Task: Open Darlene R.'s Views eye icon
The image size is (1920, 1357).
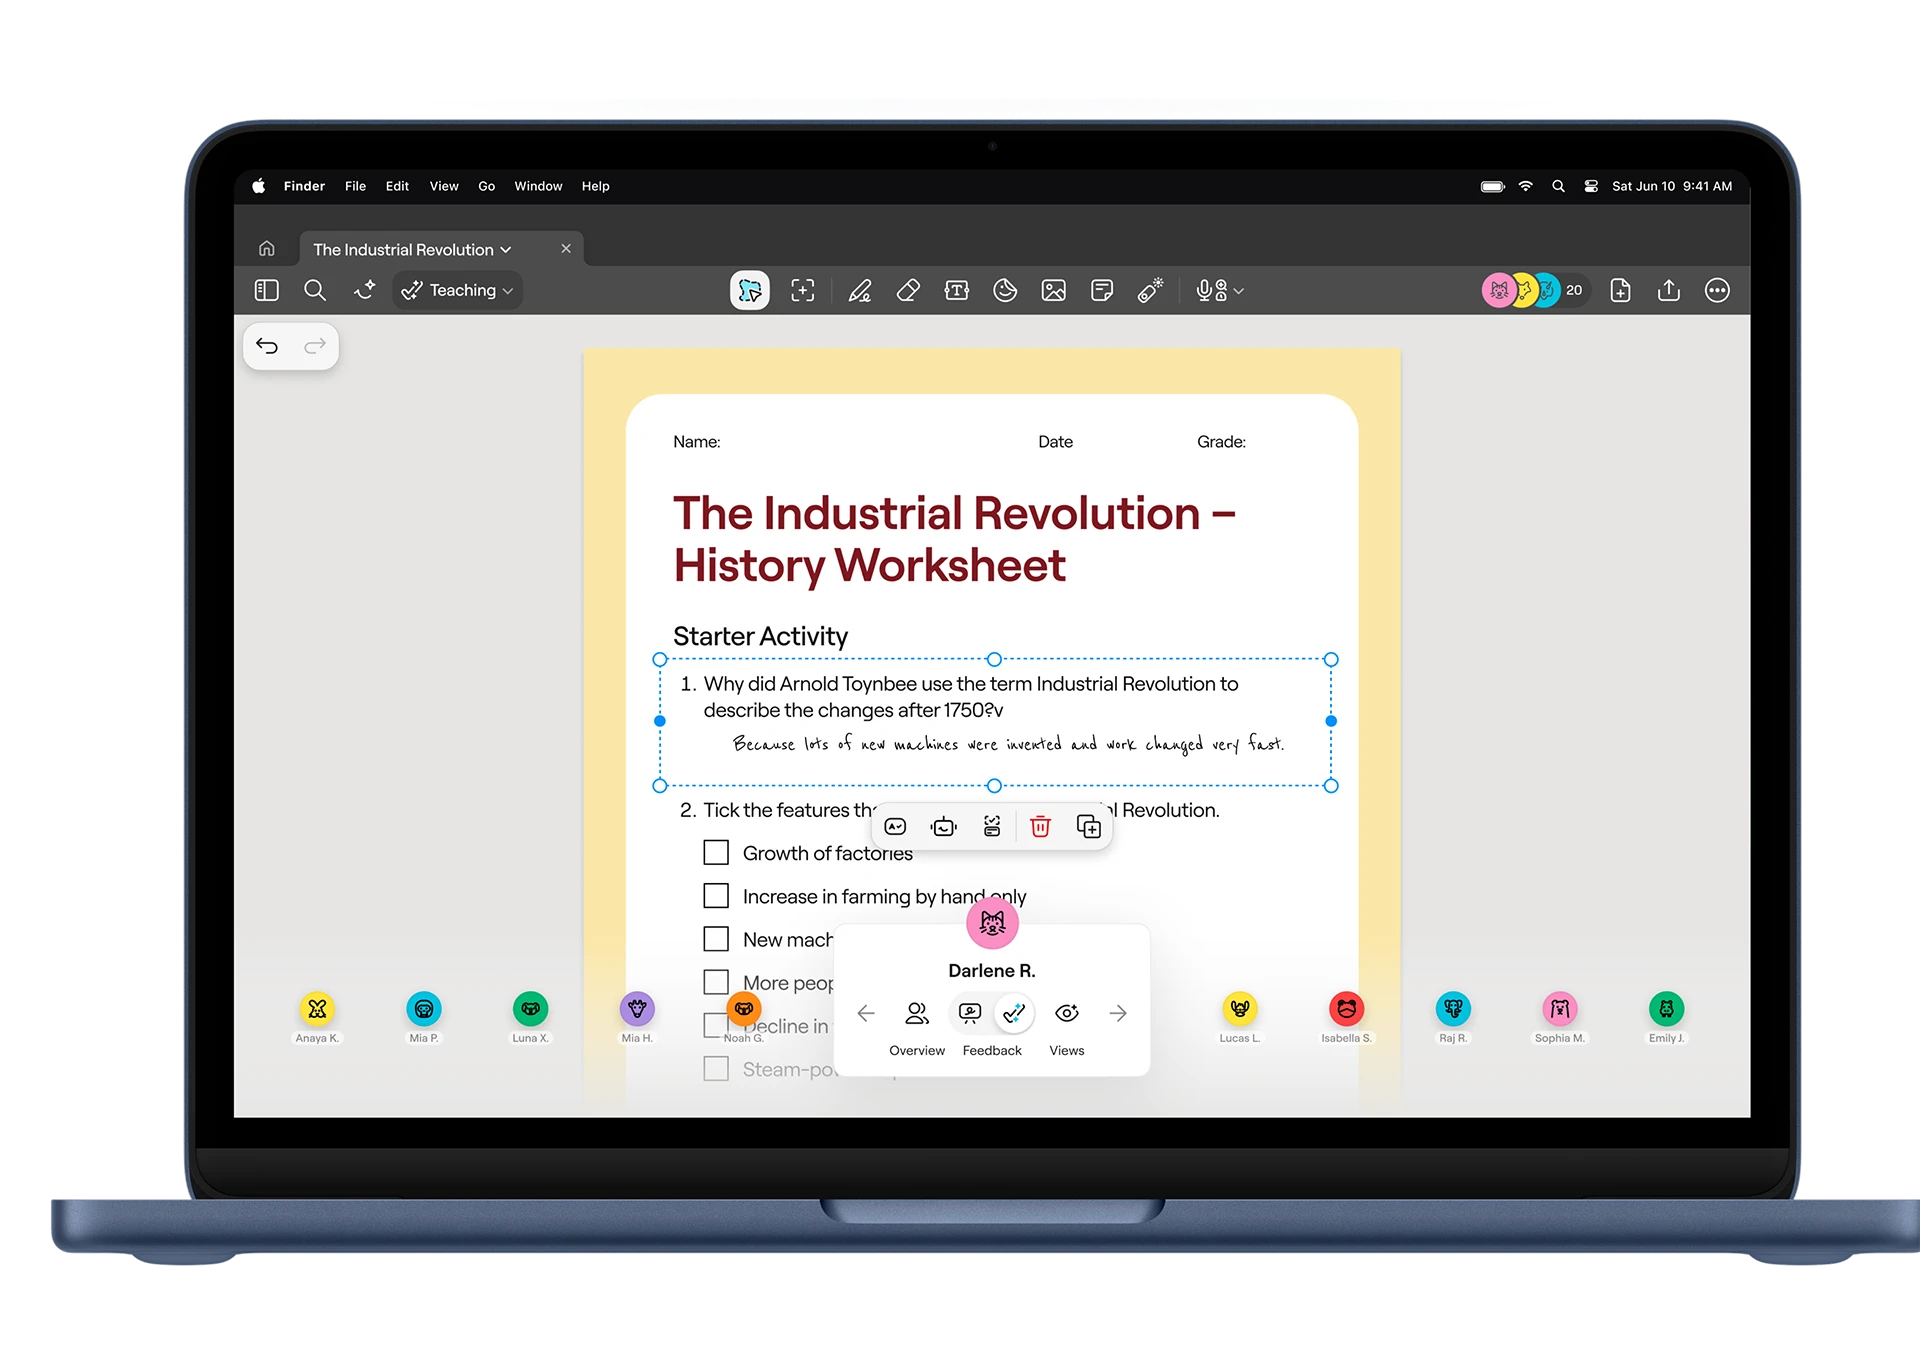Action: point(1067,1013)
